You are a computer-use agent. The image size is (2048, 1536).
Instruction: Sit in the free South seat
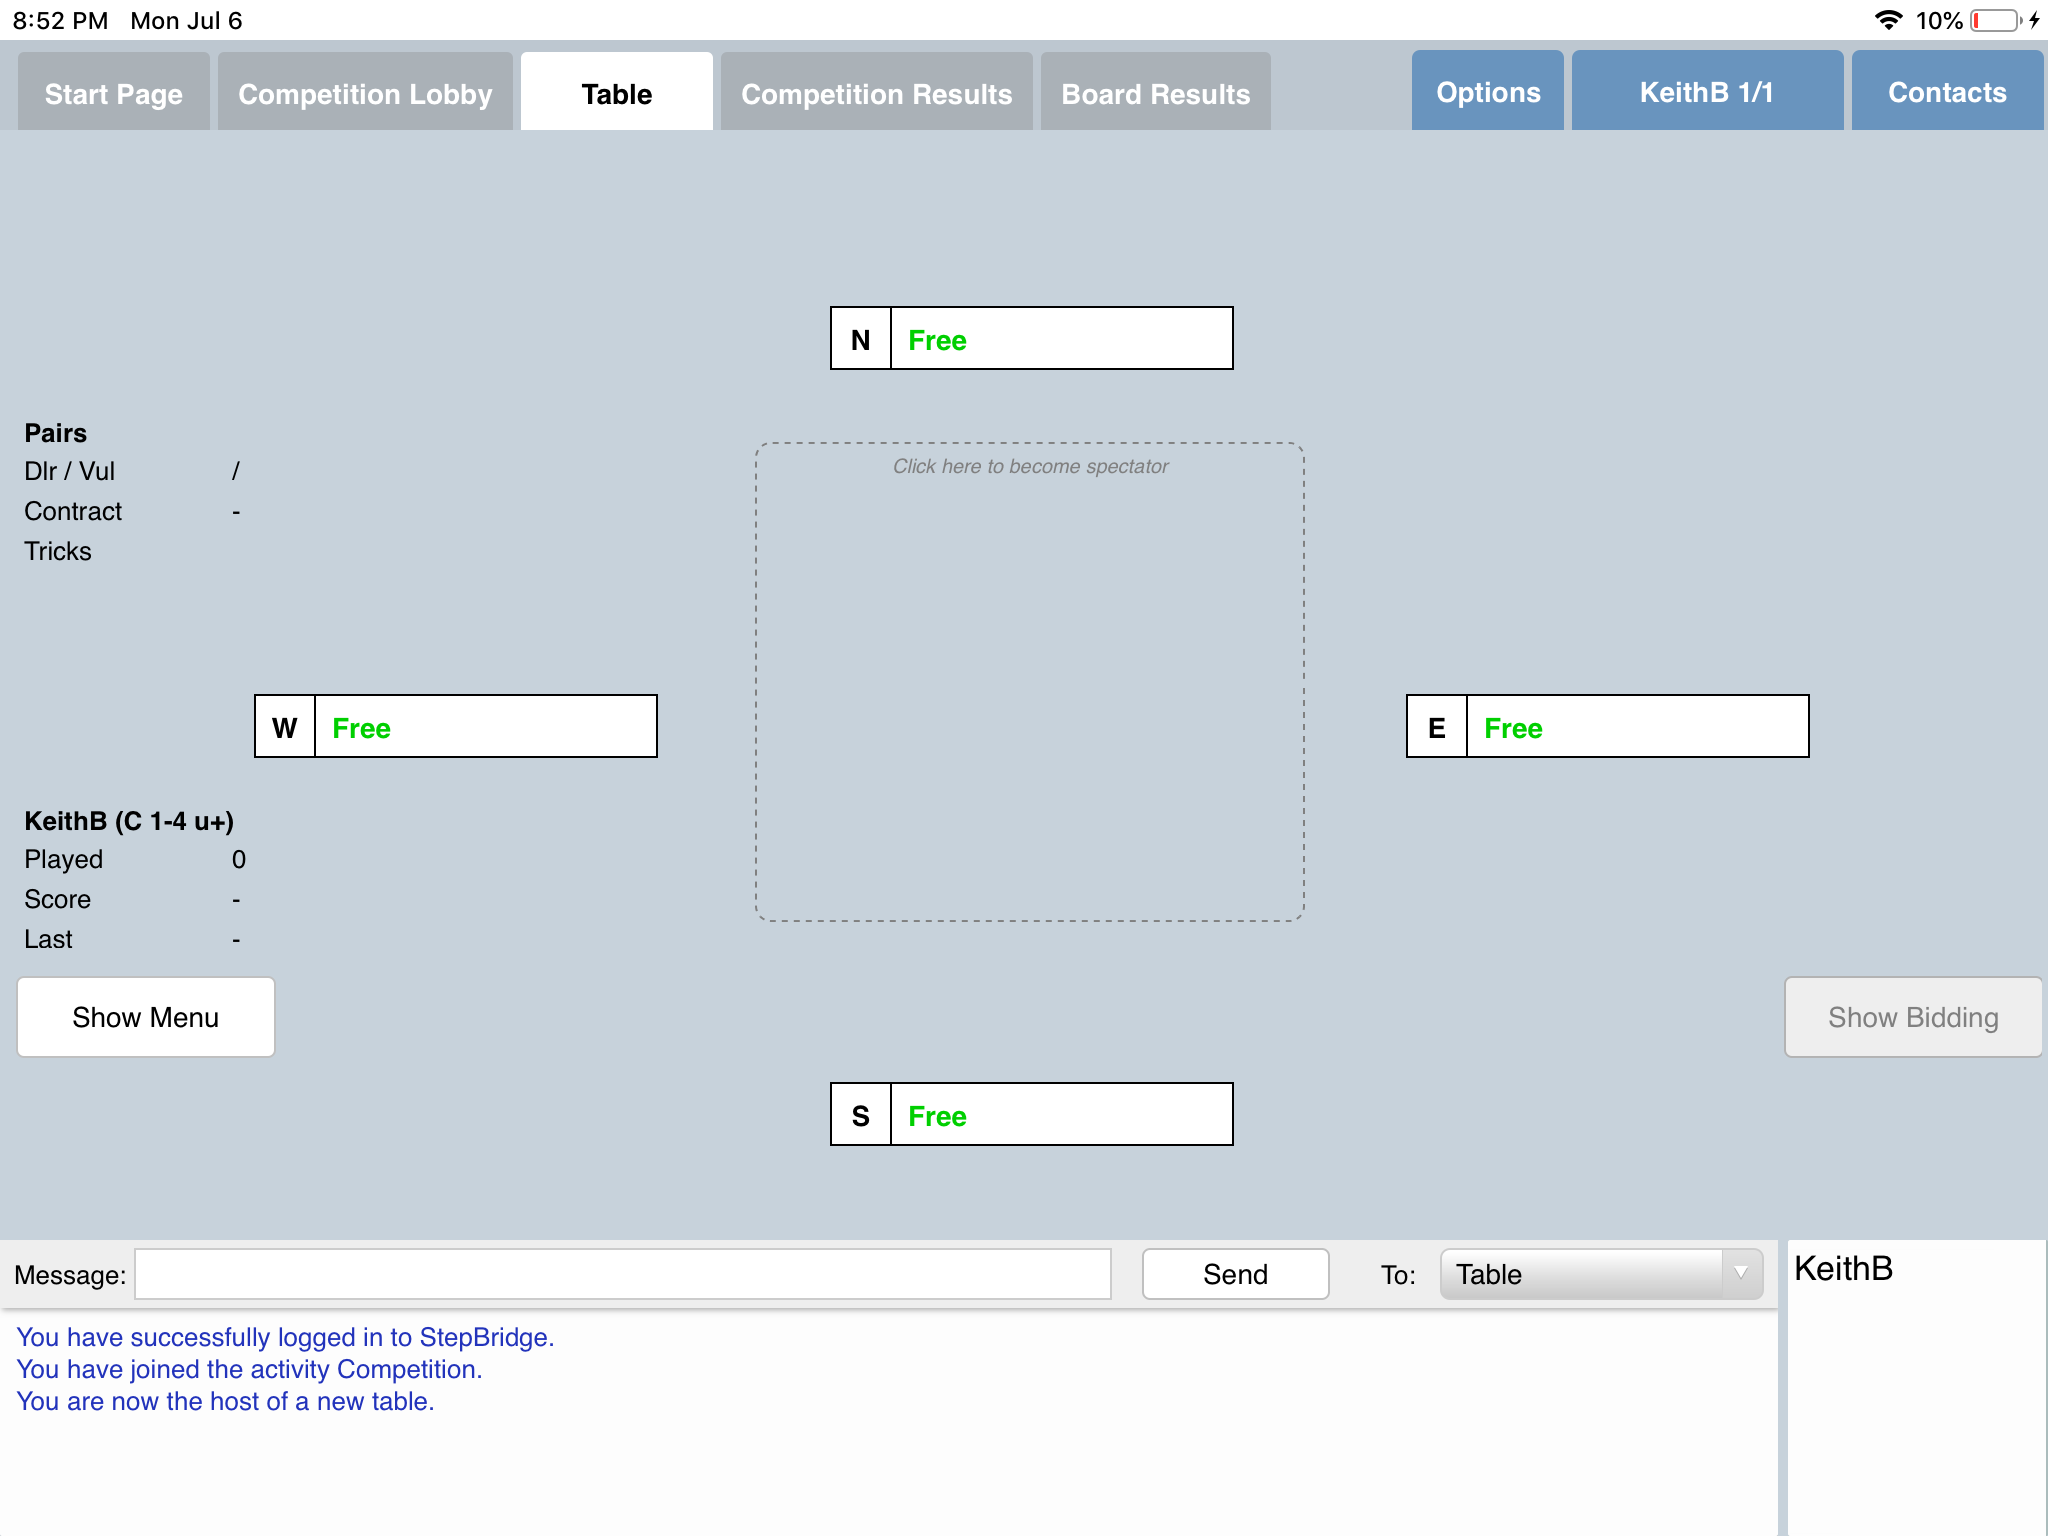tap(1060, 1115)
